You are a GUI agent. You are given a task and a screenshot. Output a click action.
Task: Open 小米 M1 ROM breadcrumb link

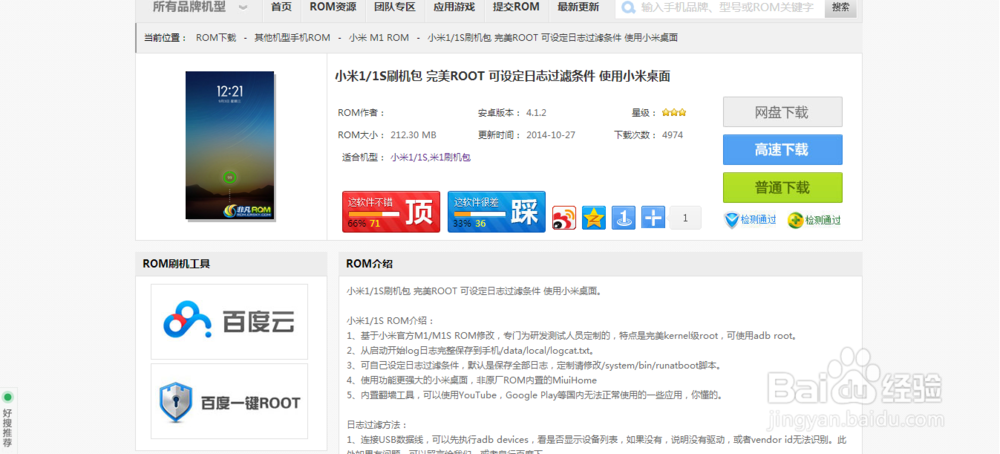pyautogui.click(x=379, y=38)
